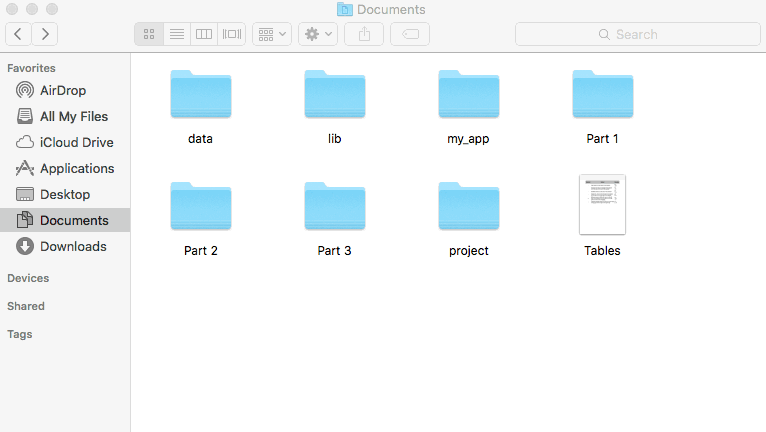766x432 pixels.
Task: Click the Search field
Action: click(x=638, y=34)
